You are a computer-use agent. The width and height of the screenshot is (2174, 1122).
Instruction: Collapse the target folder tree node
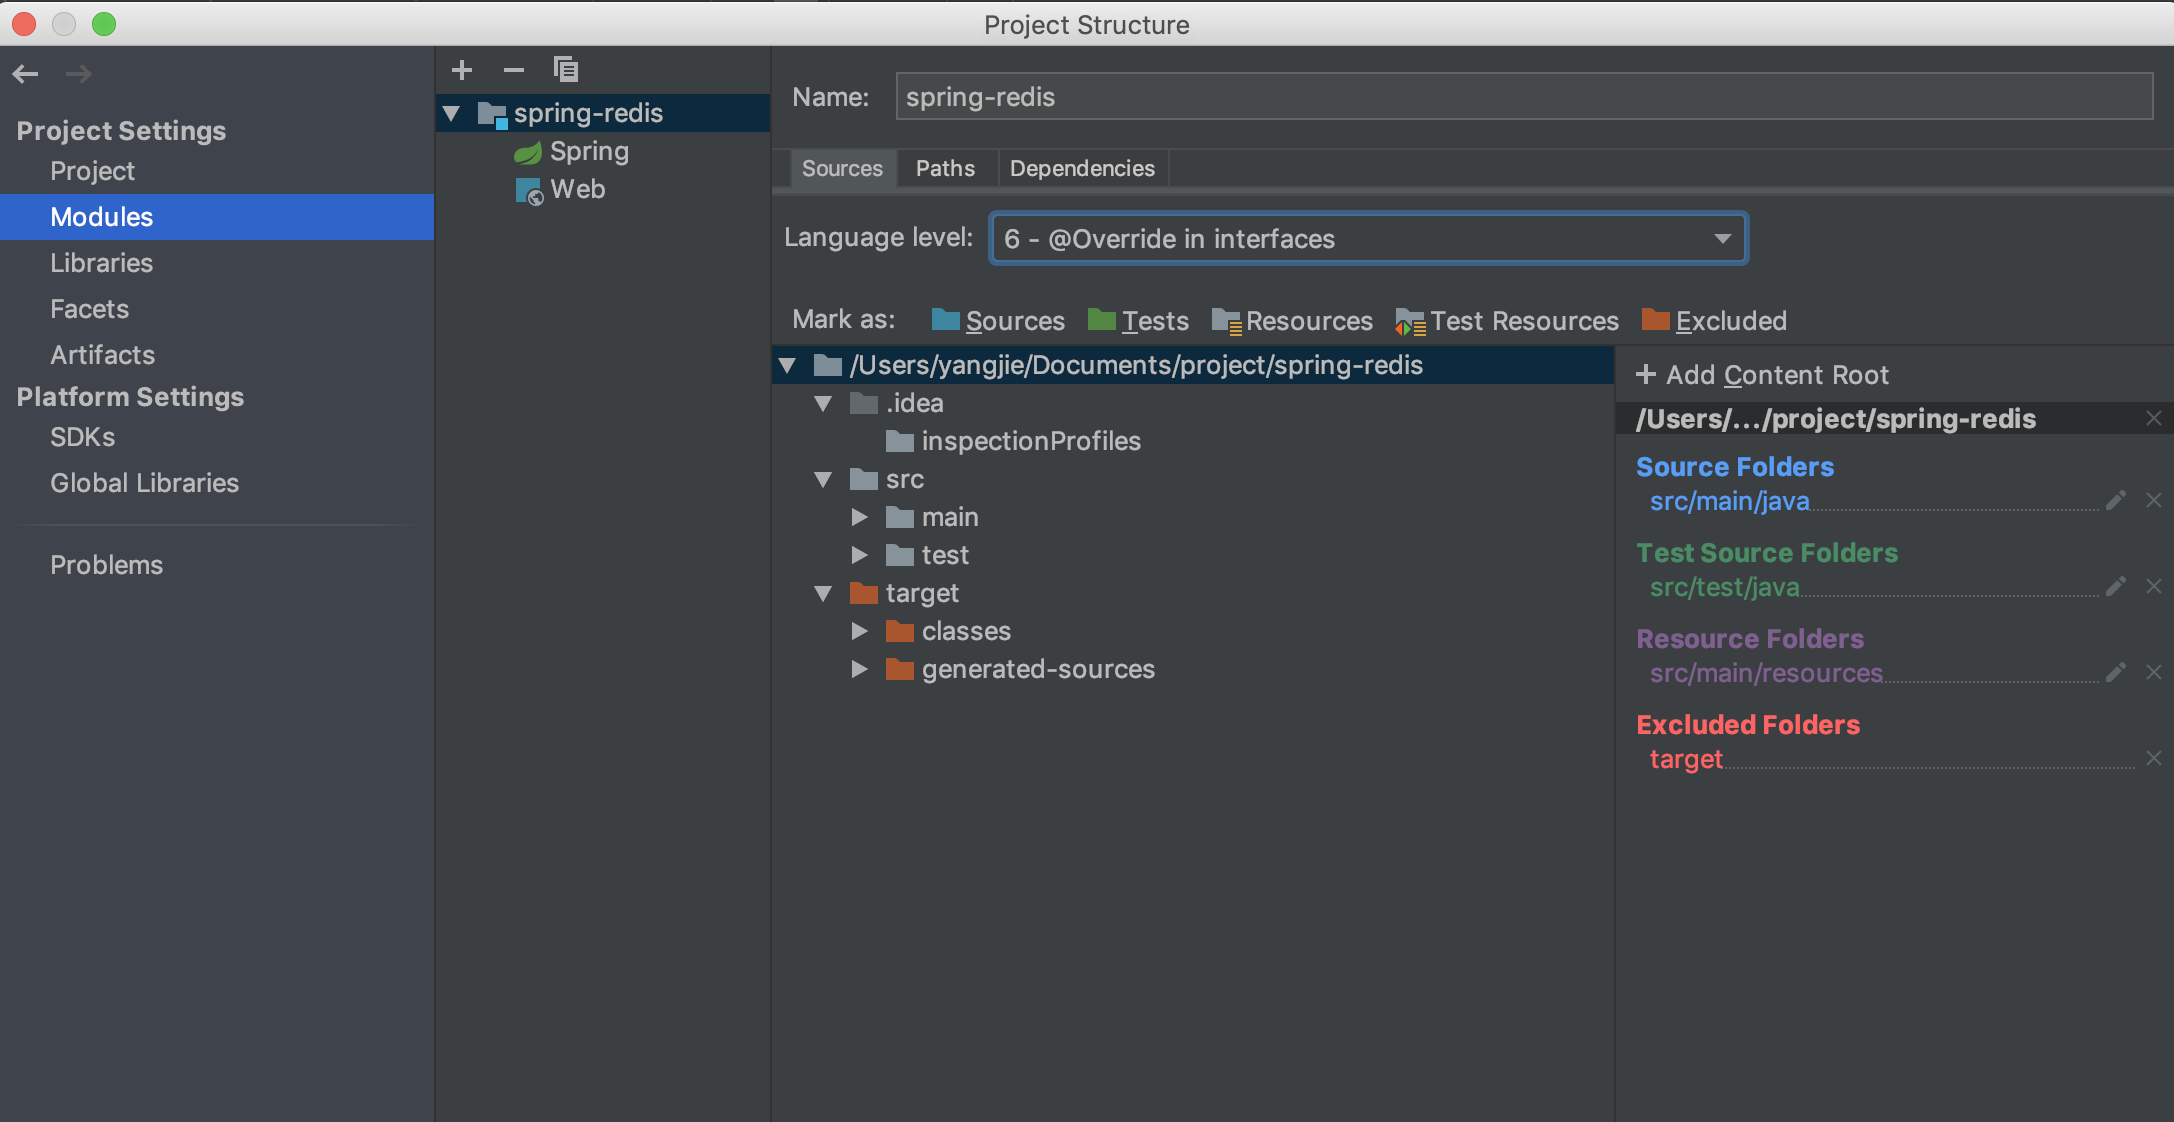[x=823, y=593]
